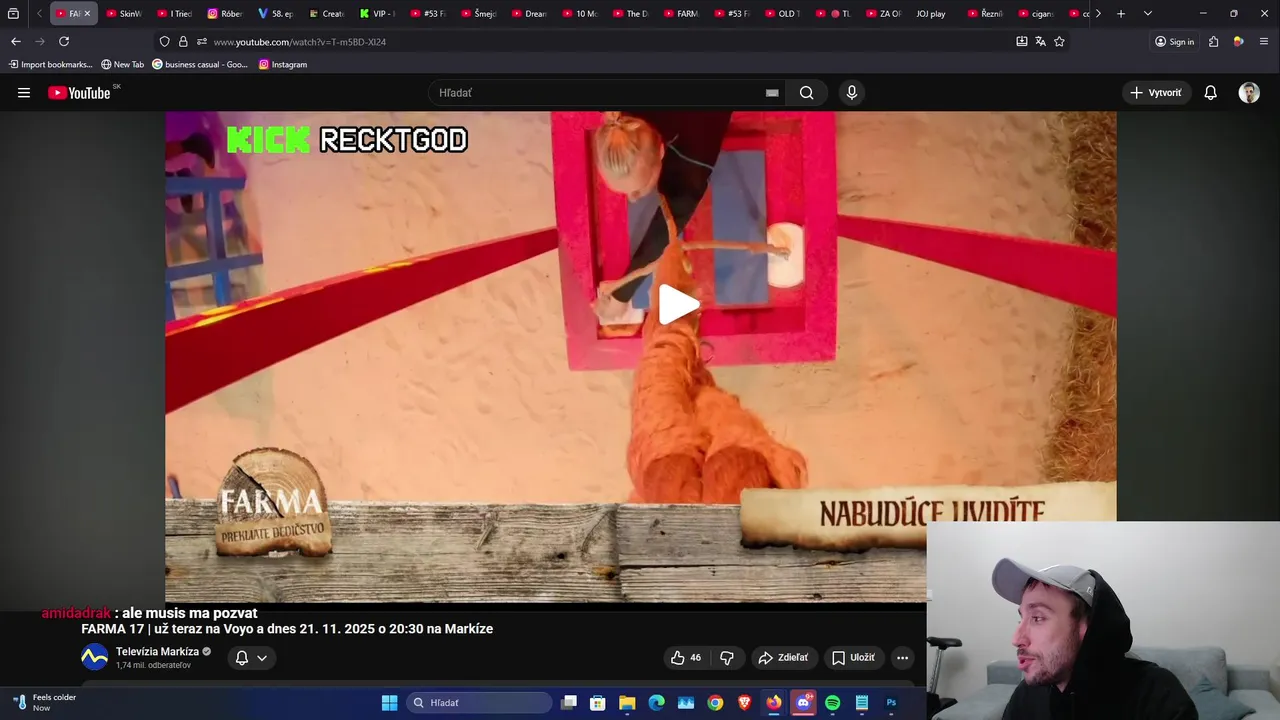Open weather widget Feels colder
Viewport: 1280px width, 720px height.
tap(45, 703)
